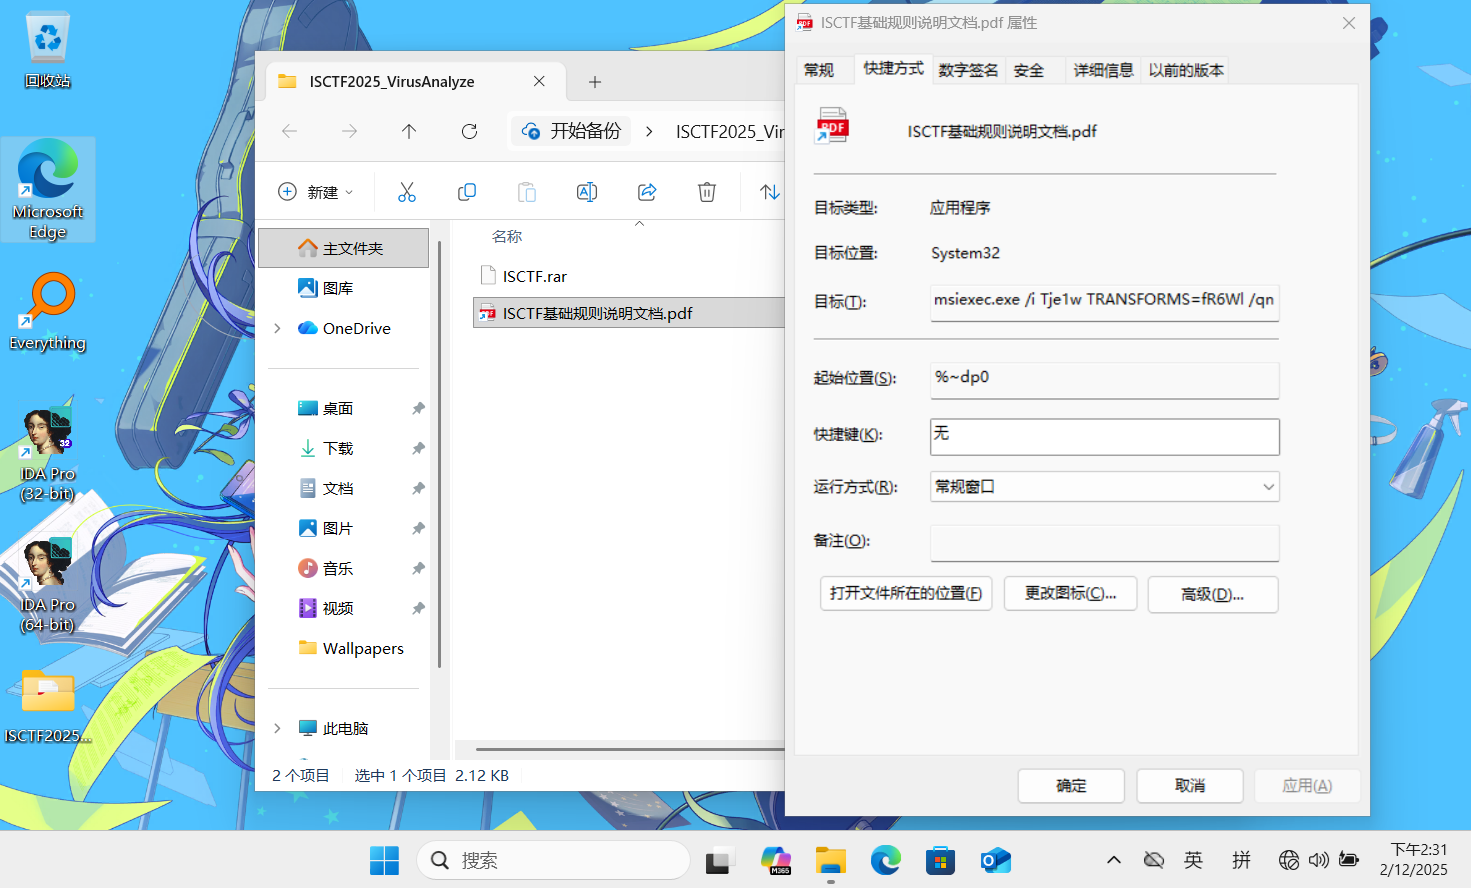Open Microsoft 365 Copilot on taskbar
This screenshot has height=888, width=1471.
tap(775, 860)
